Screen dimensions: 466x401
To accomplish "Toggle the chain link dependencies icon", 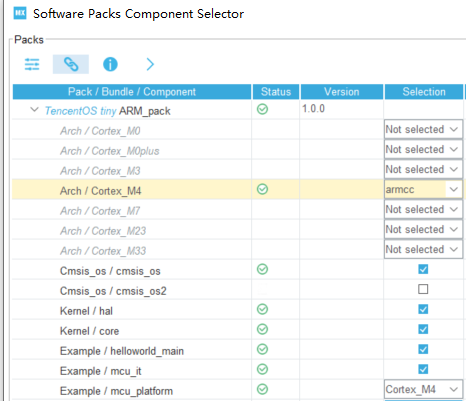I will [71, 64].
